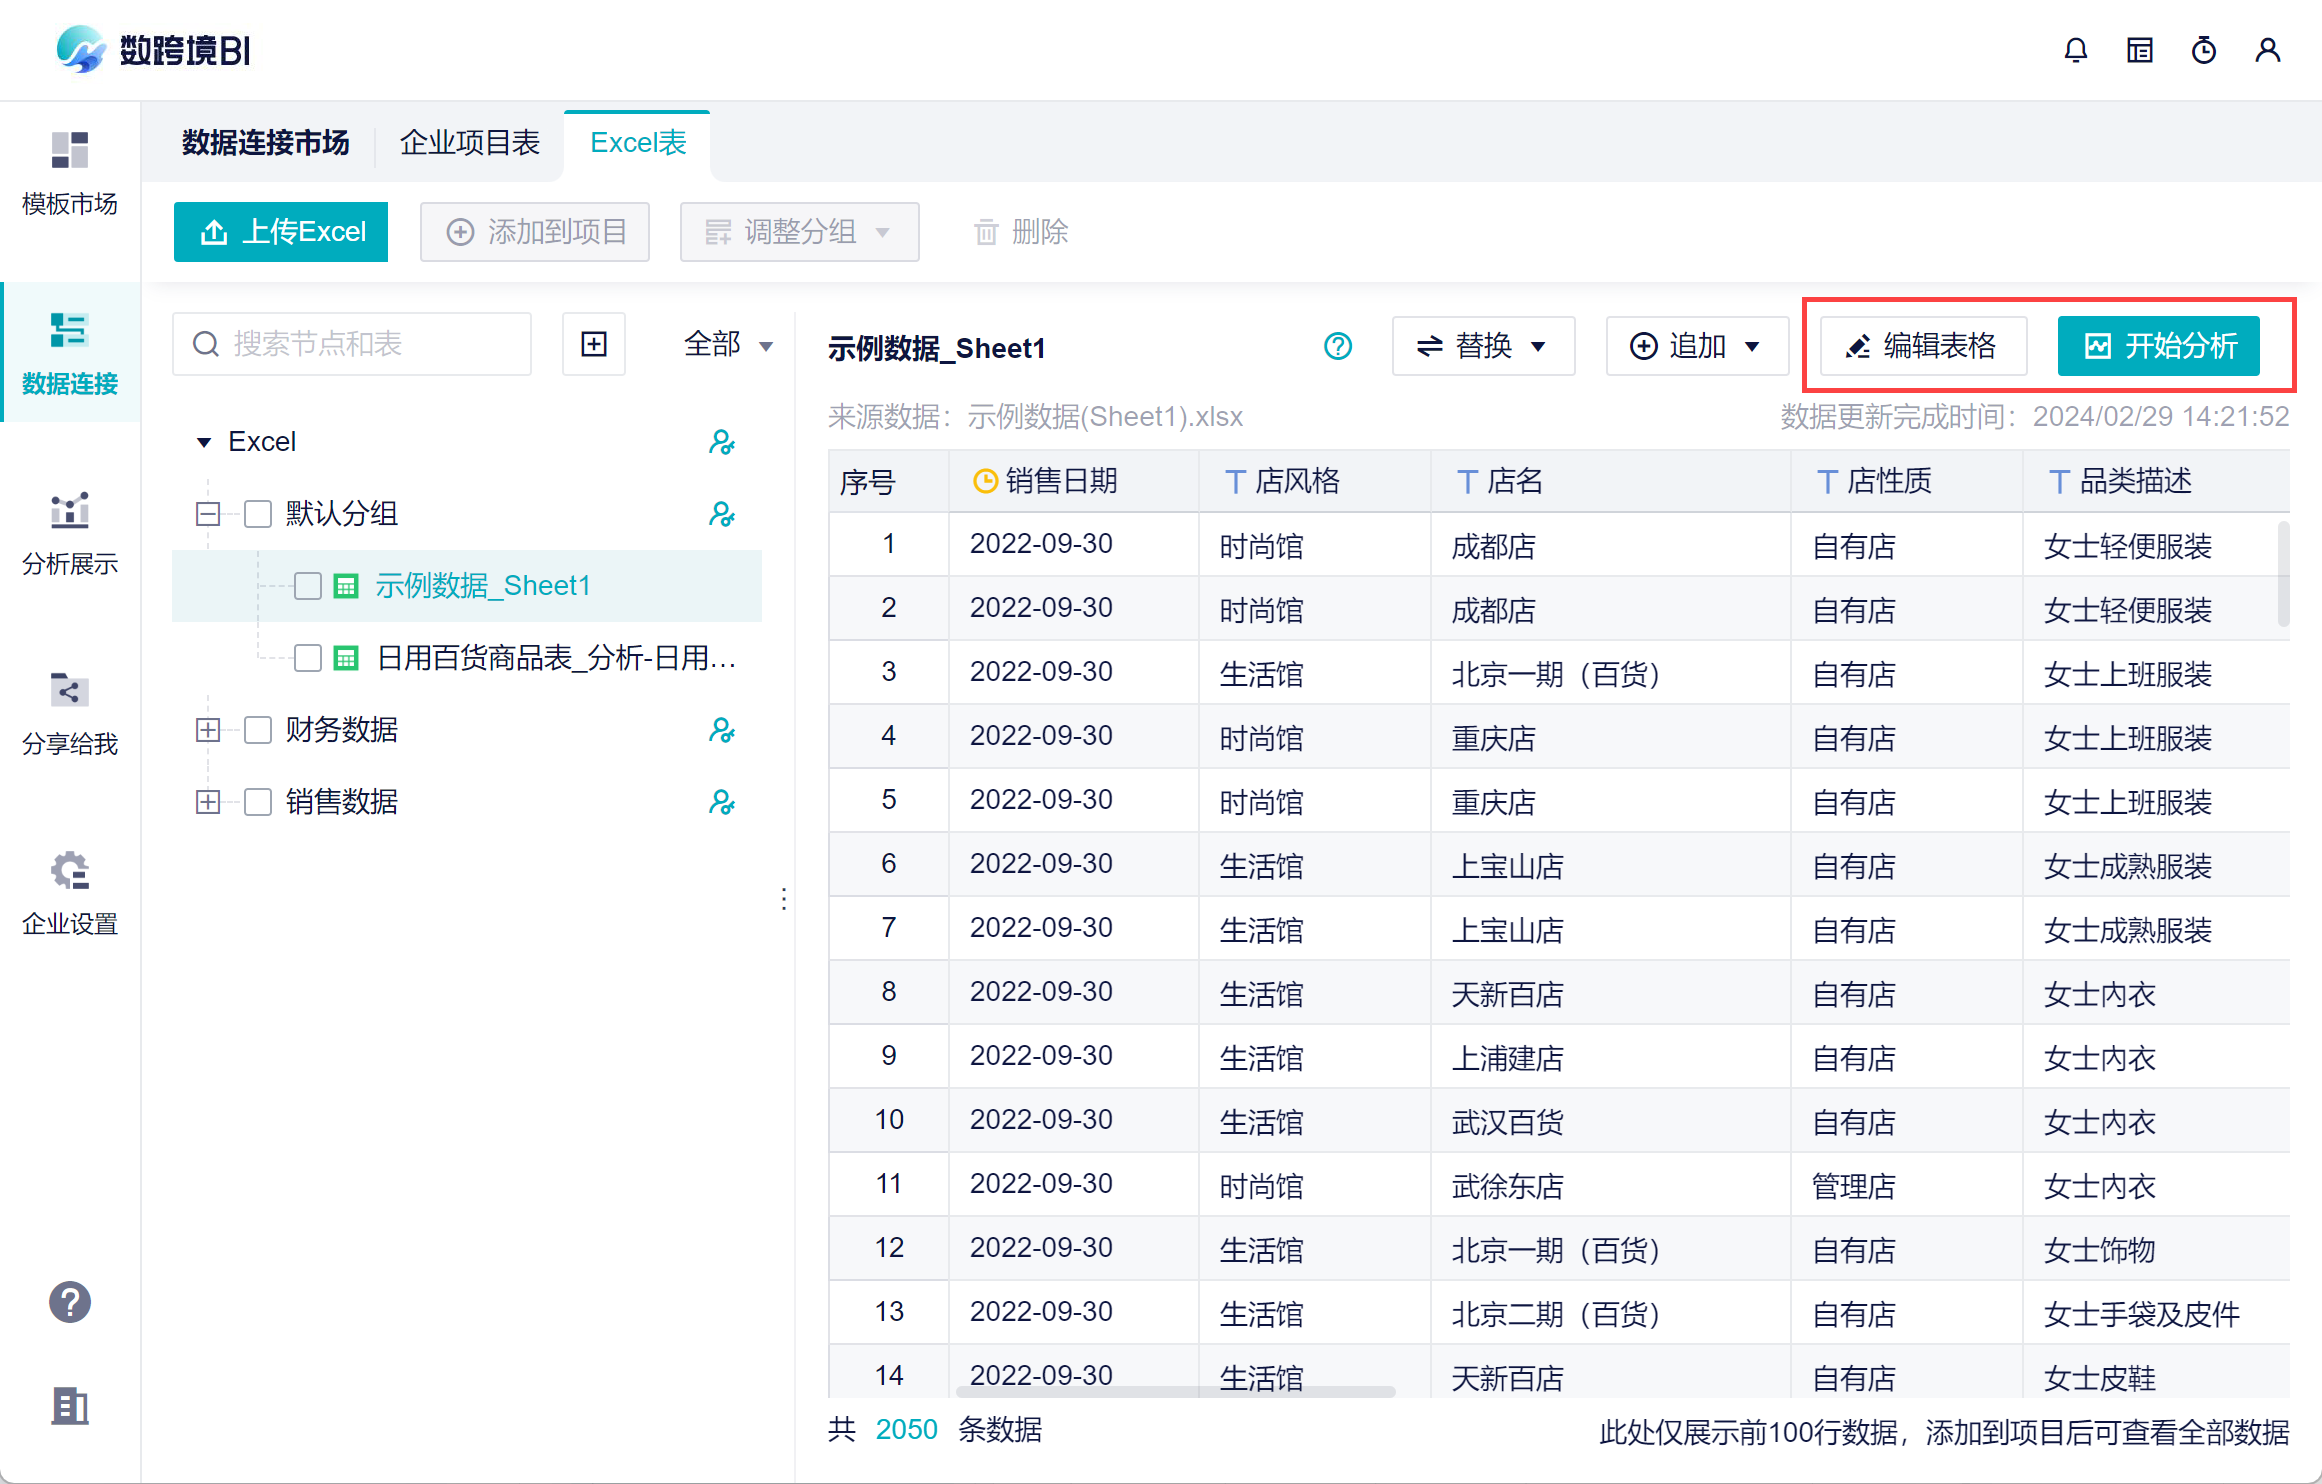Click the add-node plus icon beside search
This screenshot has width=2322, height=1484.
[x=594, y=344]
